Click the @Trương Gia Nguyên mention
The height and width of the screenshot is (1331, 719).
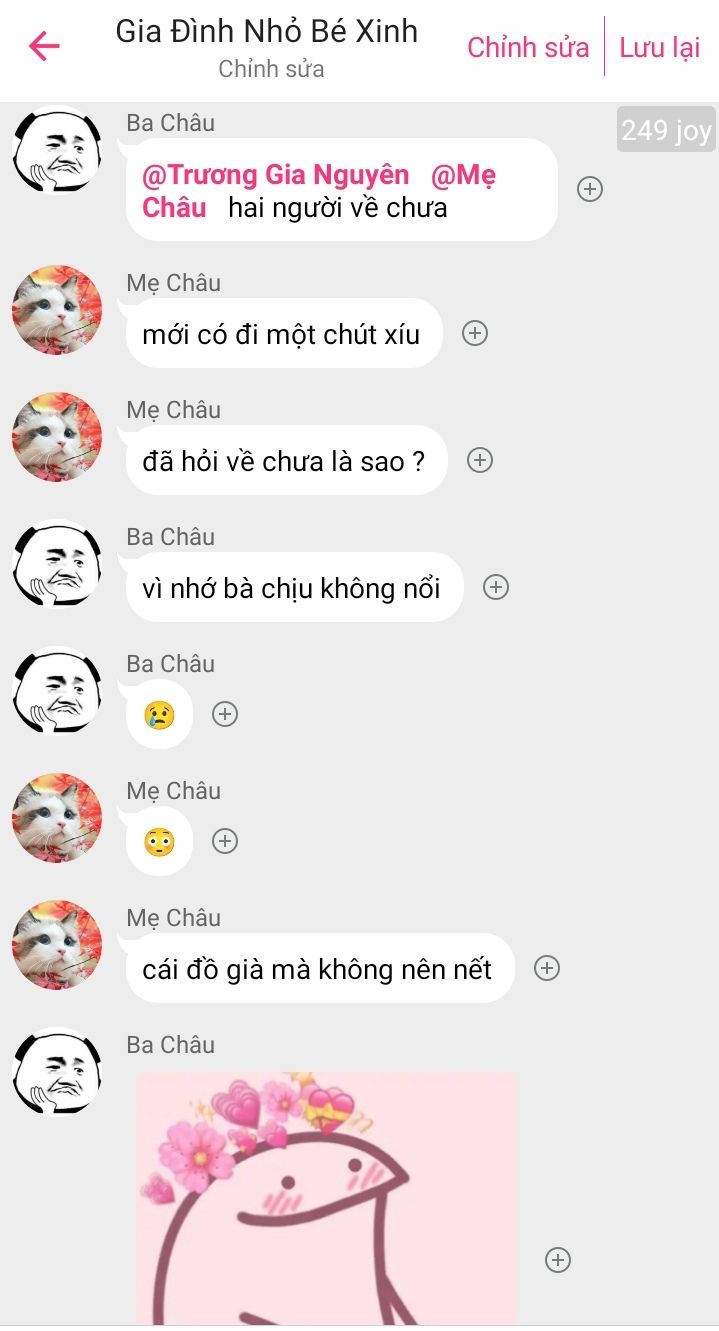276,175
